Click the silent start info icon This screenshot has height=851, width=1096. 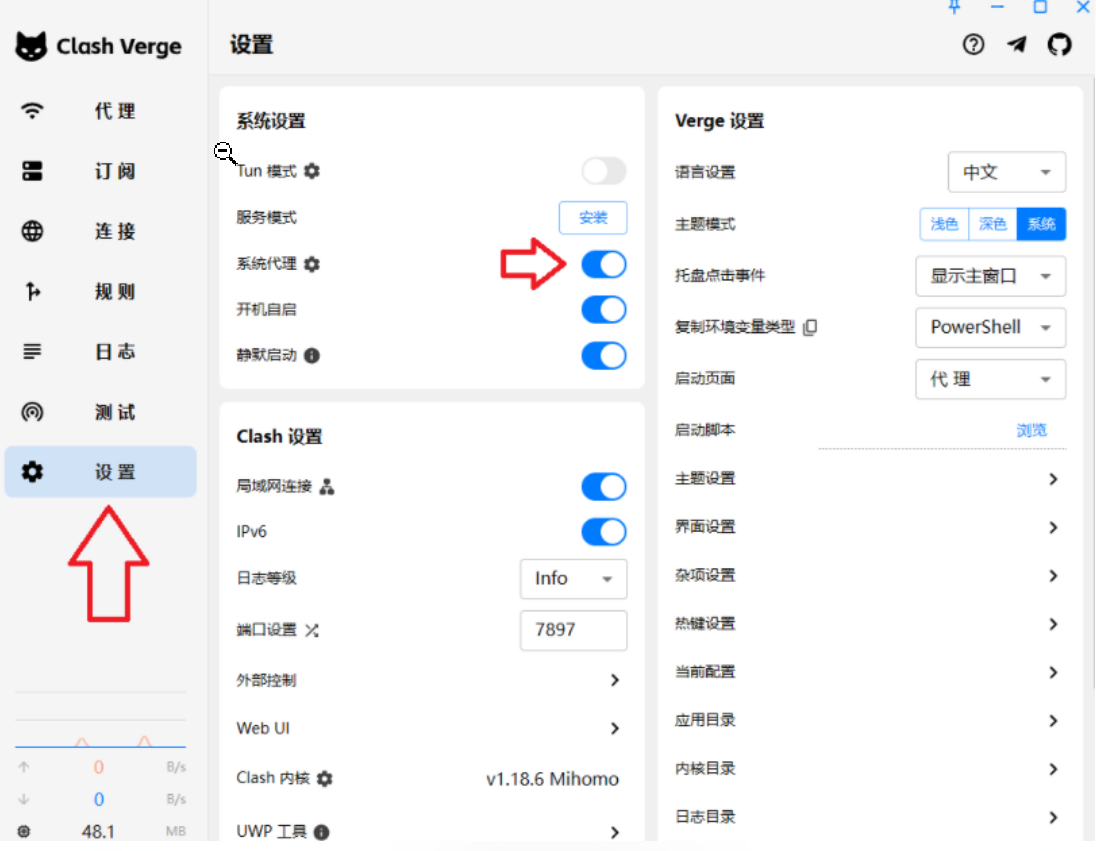point(312,356)
